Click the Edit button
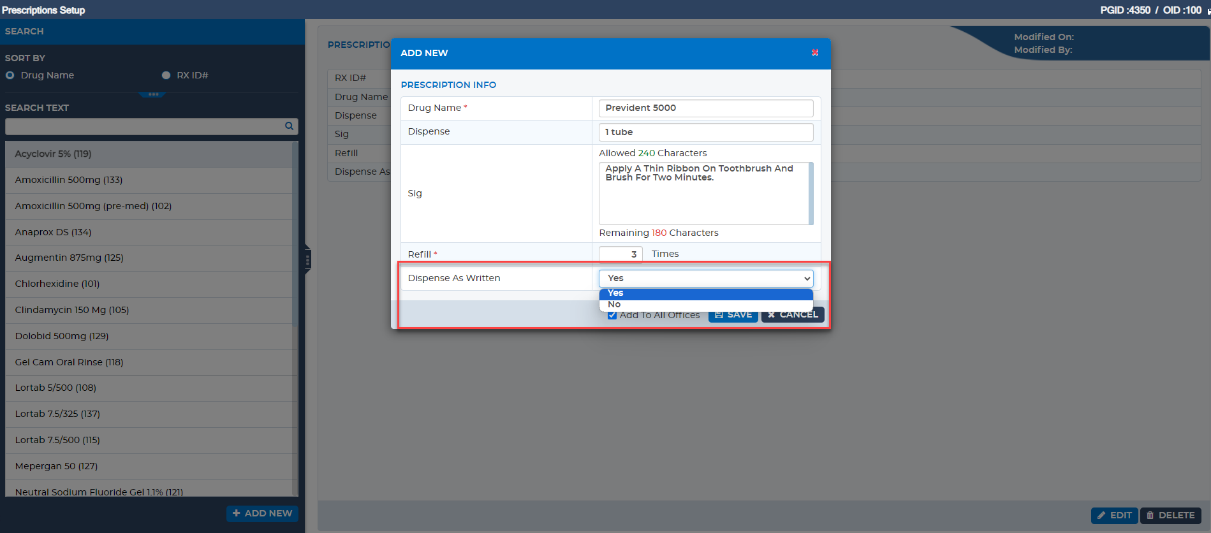The width and height of the screenshot is (1211, 533). (1114, 515)
